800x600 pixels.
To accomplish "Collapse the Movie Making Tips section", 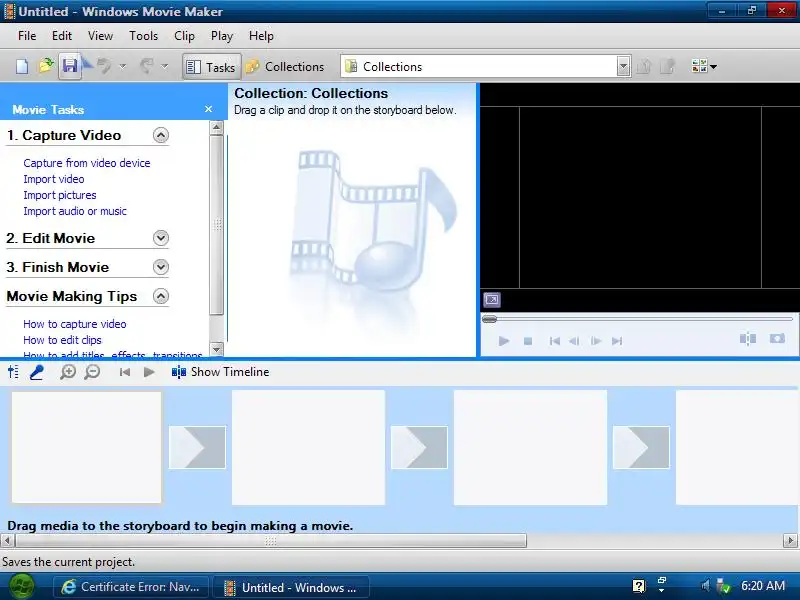I will coord(161,296).
